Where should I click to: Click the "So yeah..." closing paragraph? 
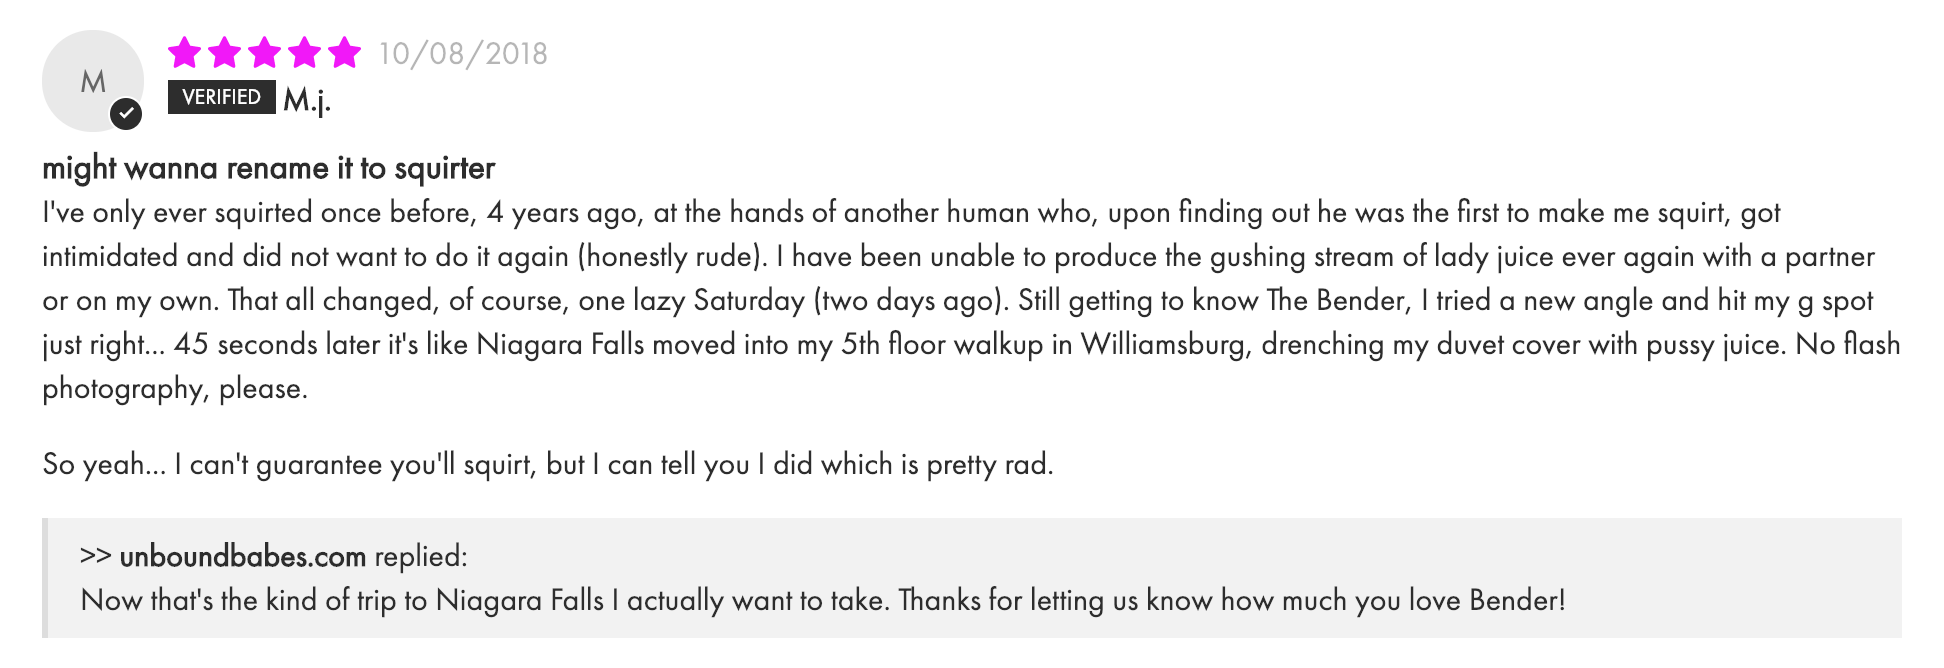click(547, 465)
